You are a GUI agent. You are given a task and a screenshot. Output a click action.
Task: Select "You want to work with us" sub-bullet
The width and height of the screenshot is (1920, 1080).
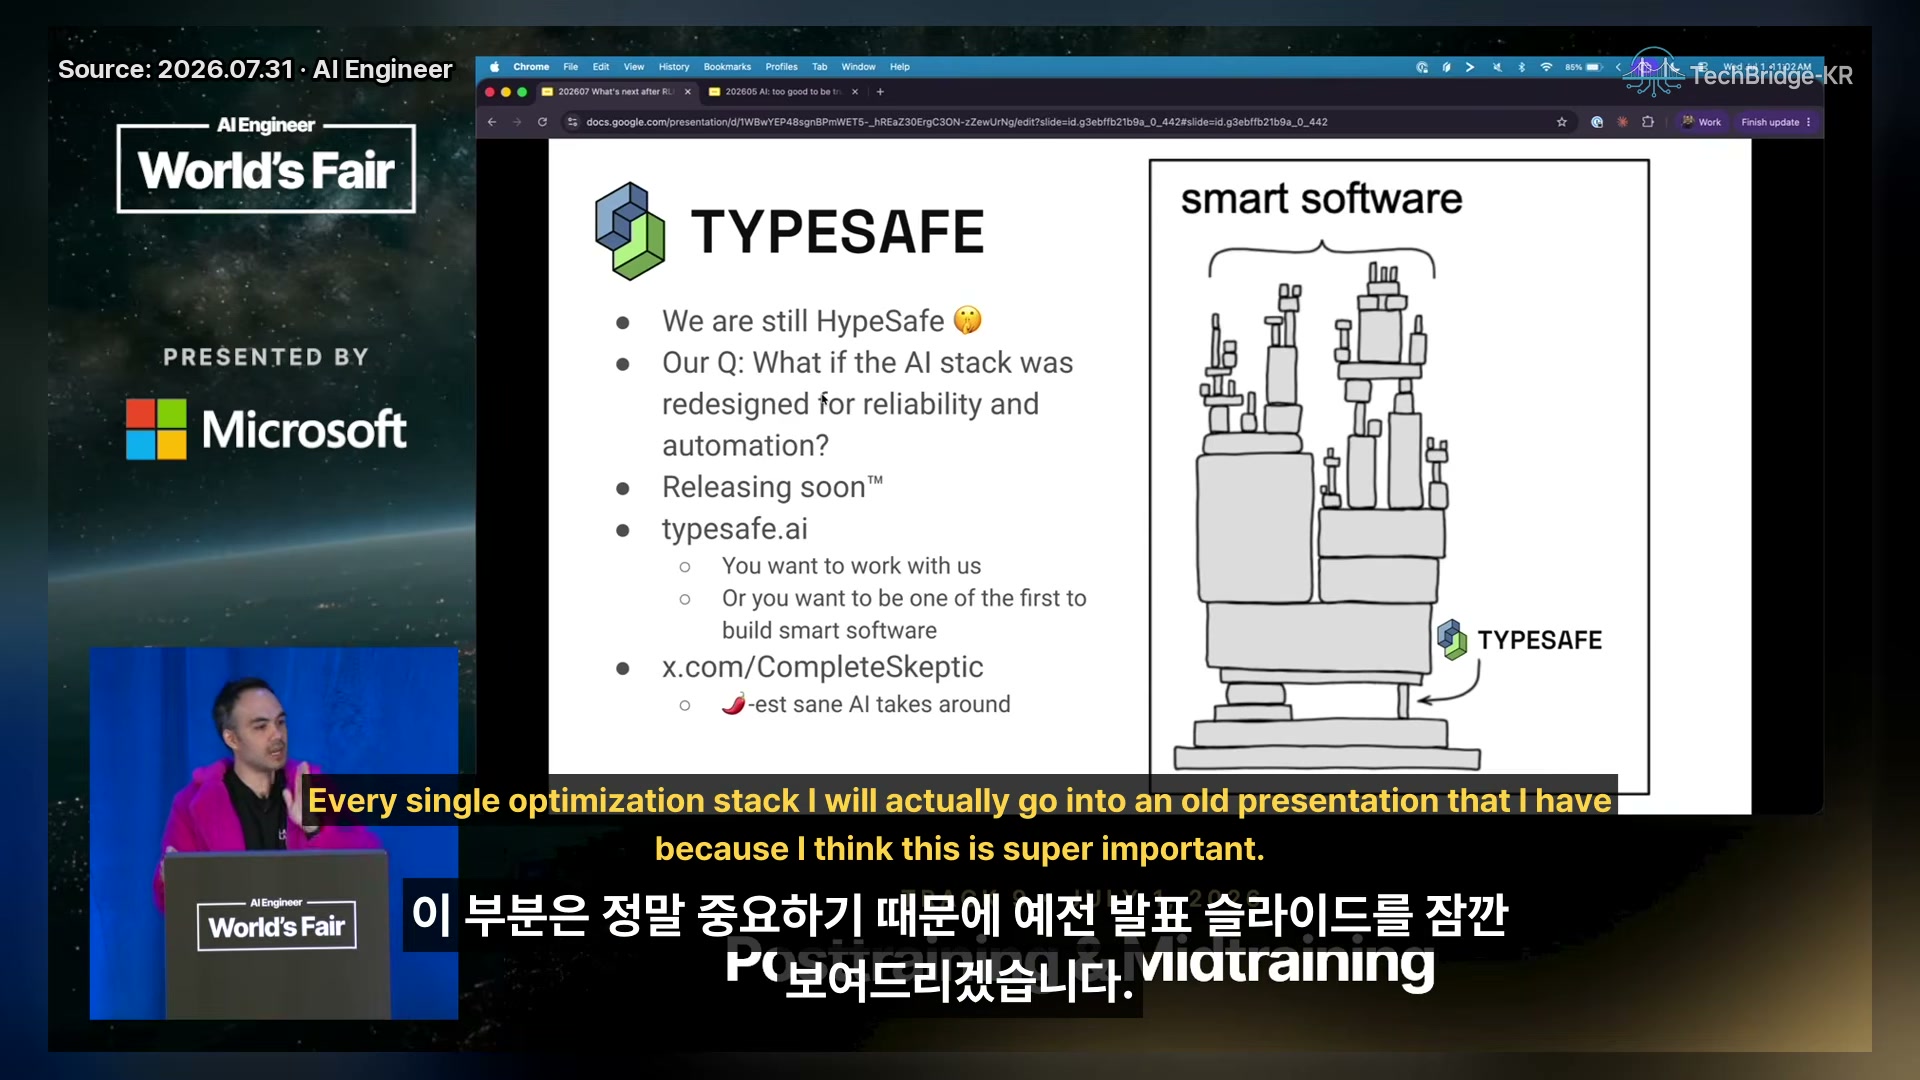click(851, 566)
